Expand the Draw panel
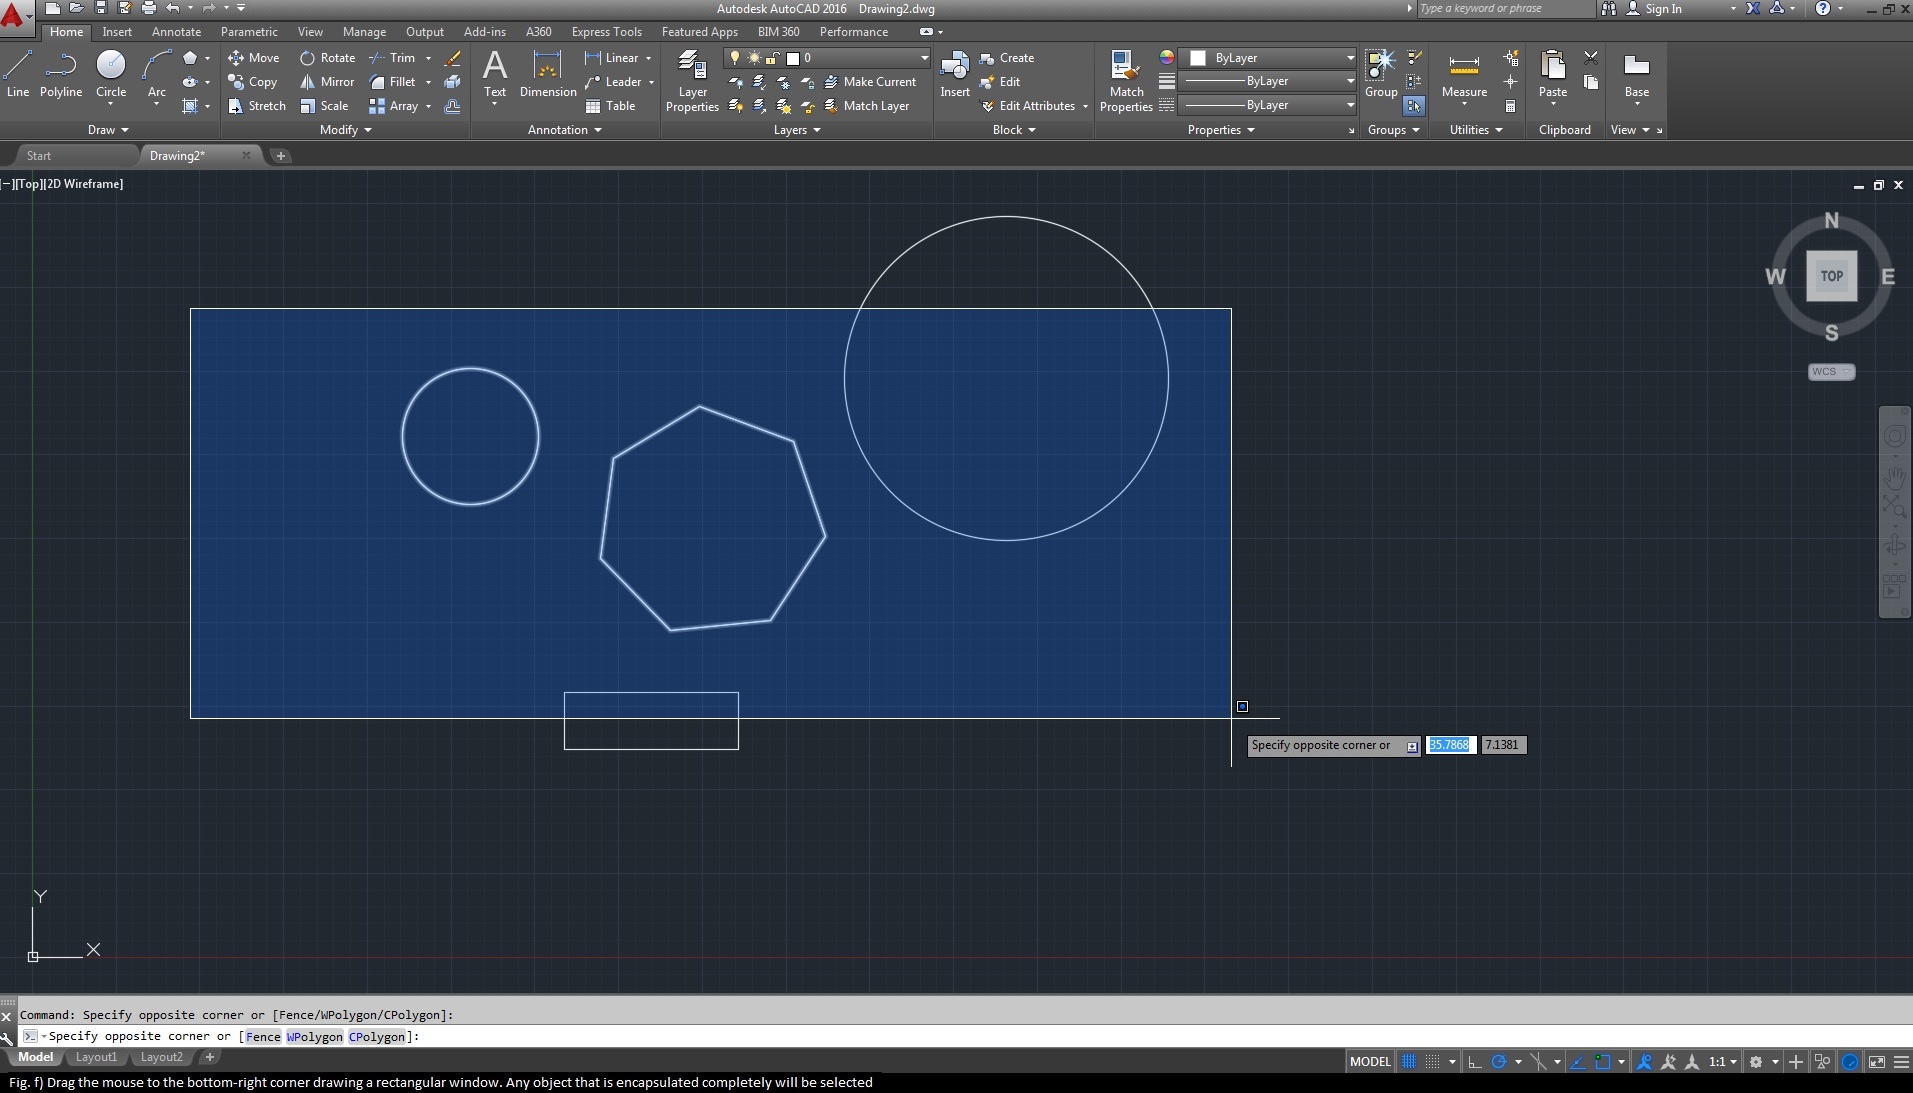 [108, 130]
